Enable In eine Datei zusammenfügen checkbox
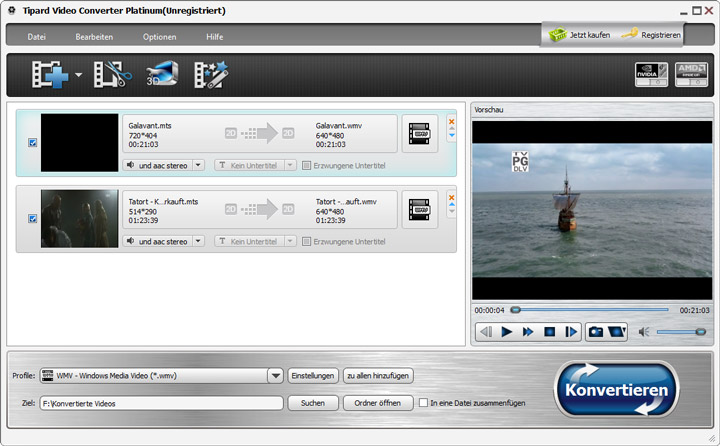 click(423, 403)
